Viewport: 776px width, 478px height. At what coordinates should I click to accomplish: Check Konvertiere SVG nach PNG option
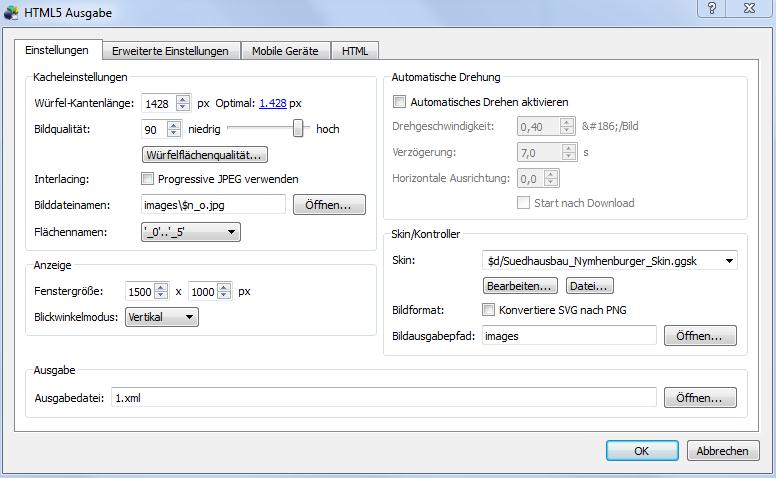point(489,310)
